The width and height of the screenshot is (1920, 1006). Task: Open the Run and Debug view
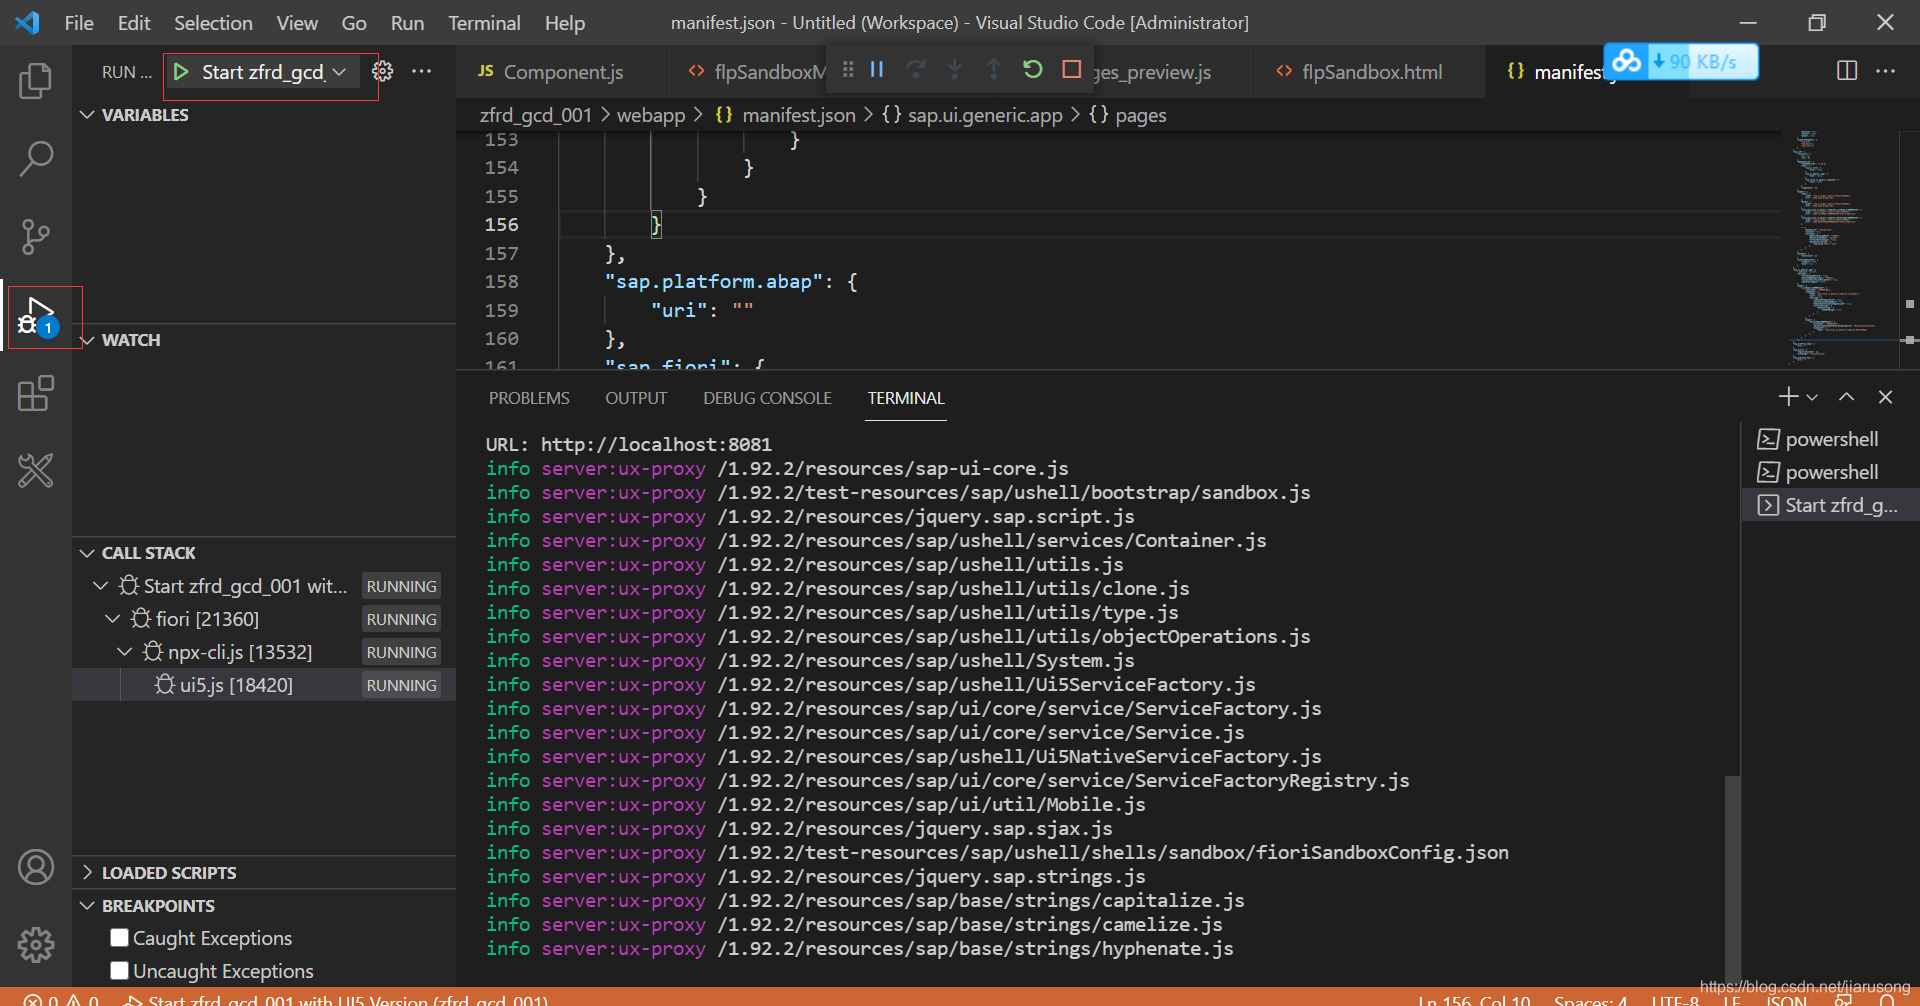(x=38, y=316)
